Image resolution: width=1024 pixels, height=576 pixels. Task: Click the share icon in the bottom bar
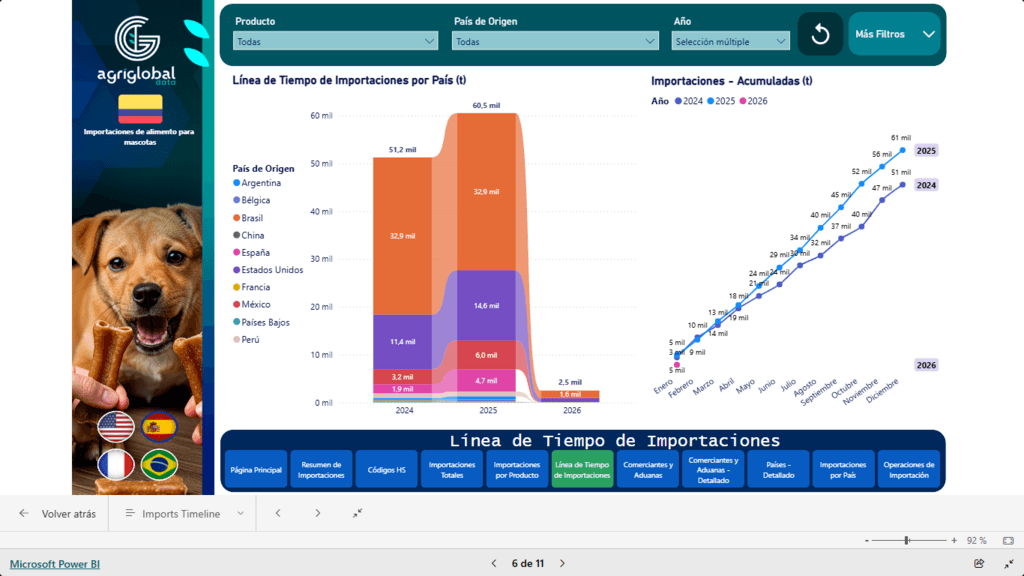pos(979,564)
